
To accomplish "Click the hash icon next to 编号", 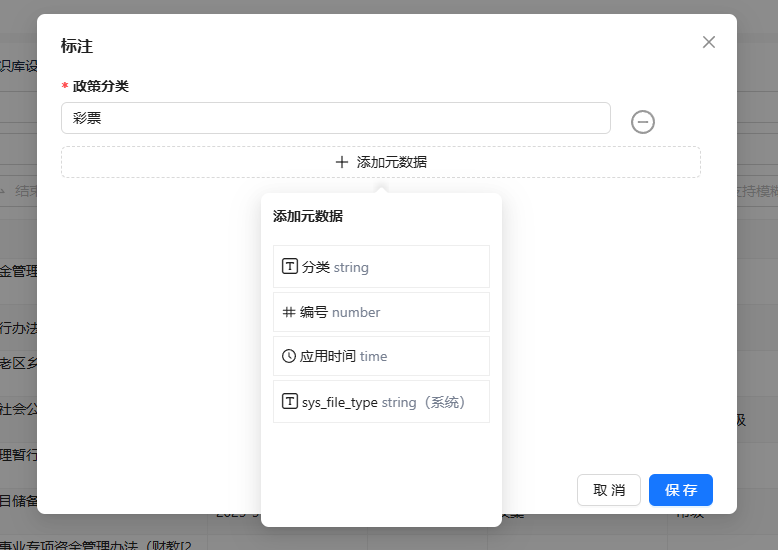I will coord(289,312).
